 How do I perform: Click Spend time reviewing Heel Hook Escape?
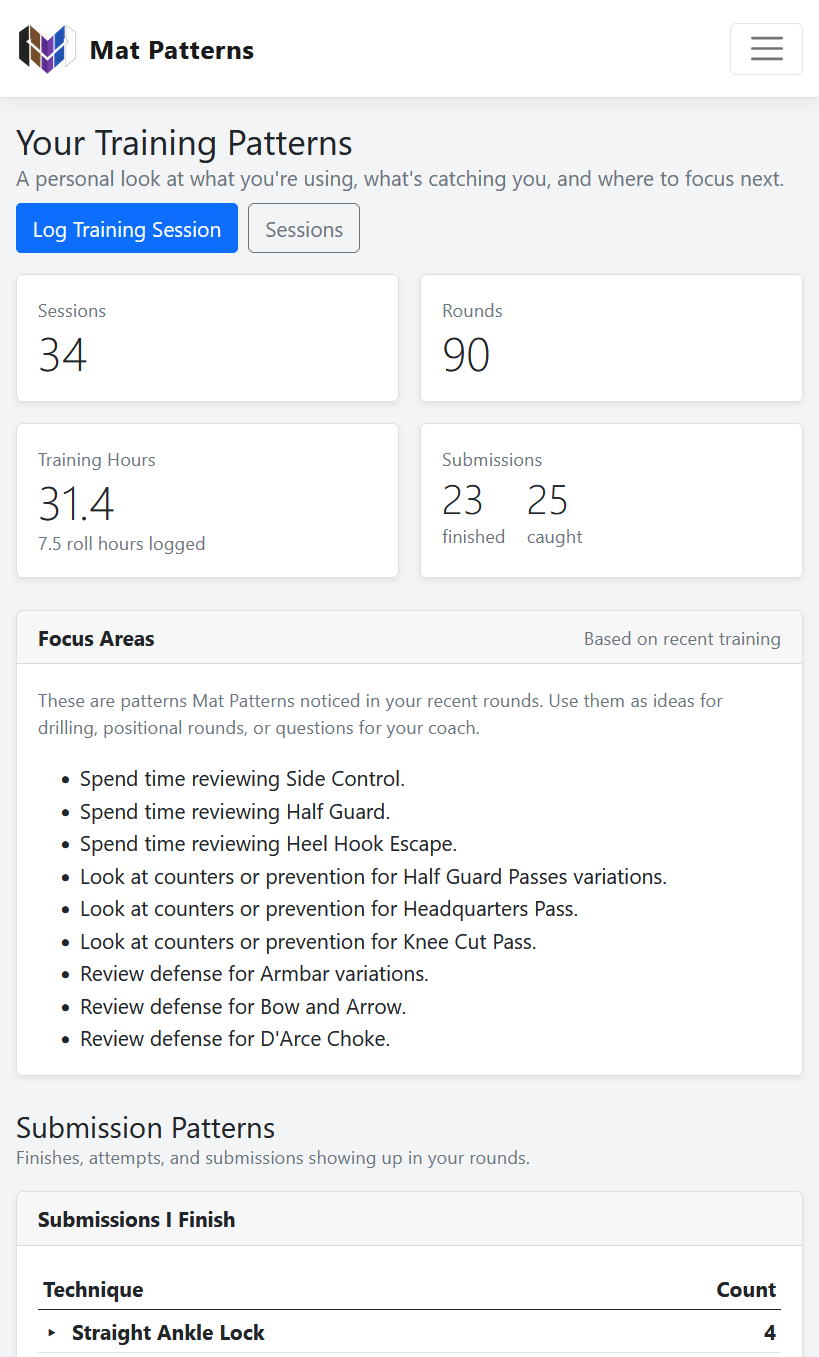coord(269,844)
